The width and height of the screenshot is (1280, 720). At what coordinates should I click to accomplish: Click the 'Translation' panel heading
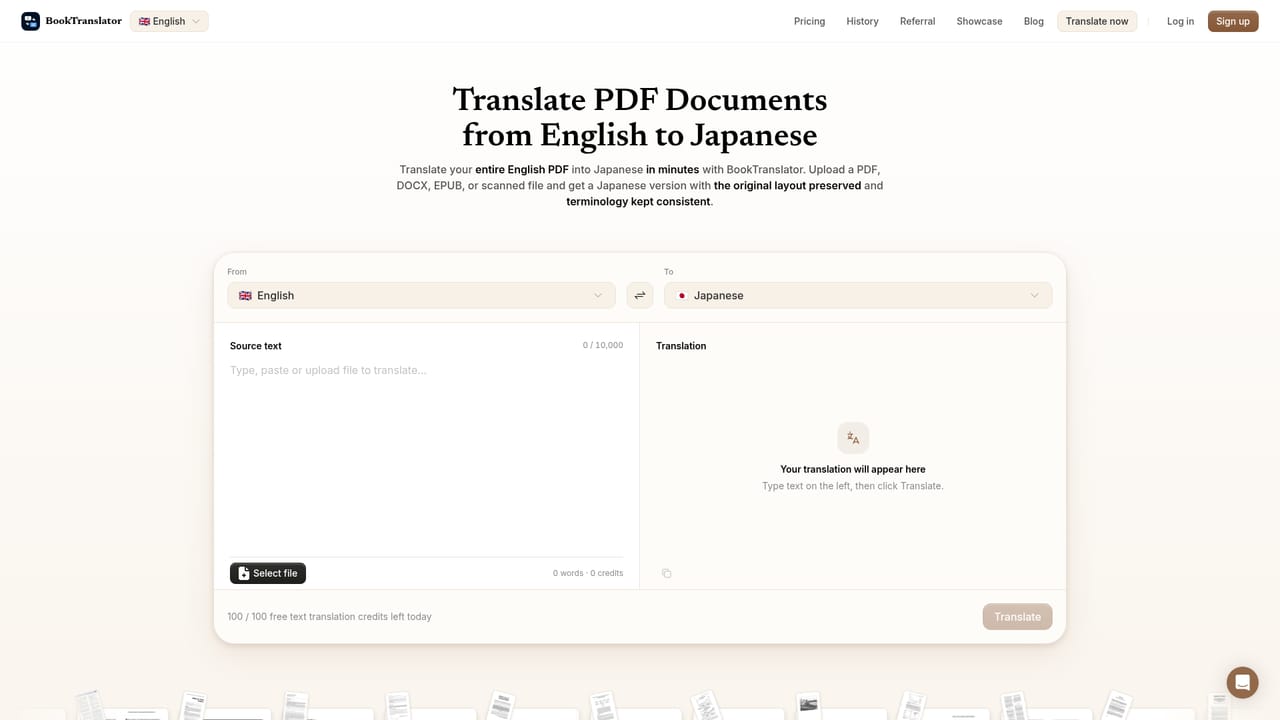[x=681, y=346]
